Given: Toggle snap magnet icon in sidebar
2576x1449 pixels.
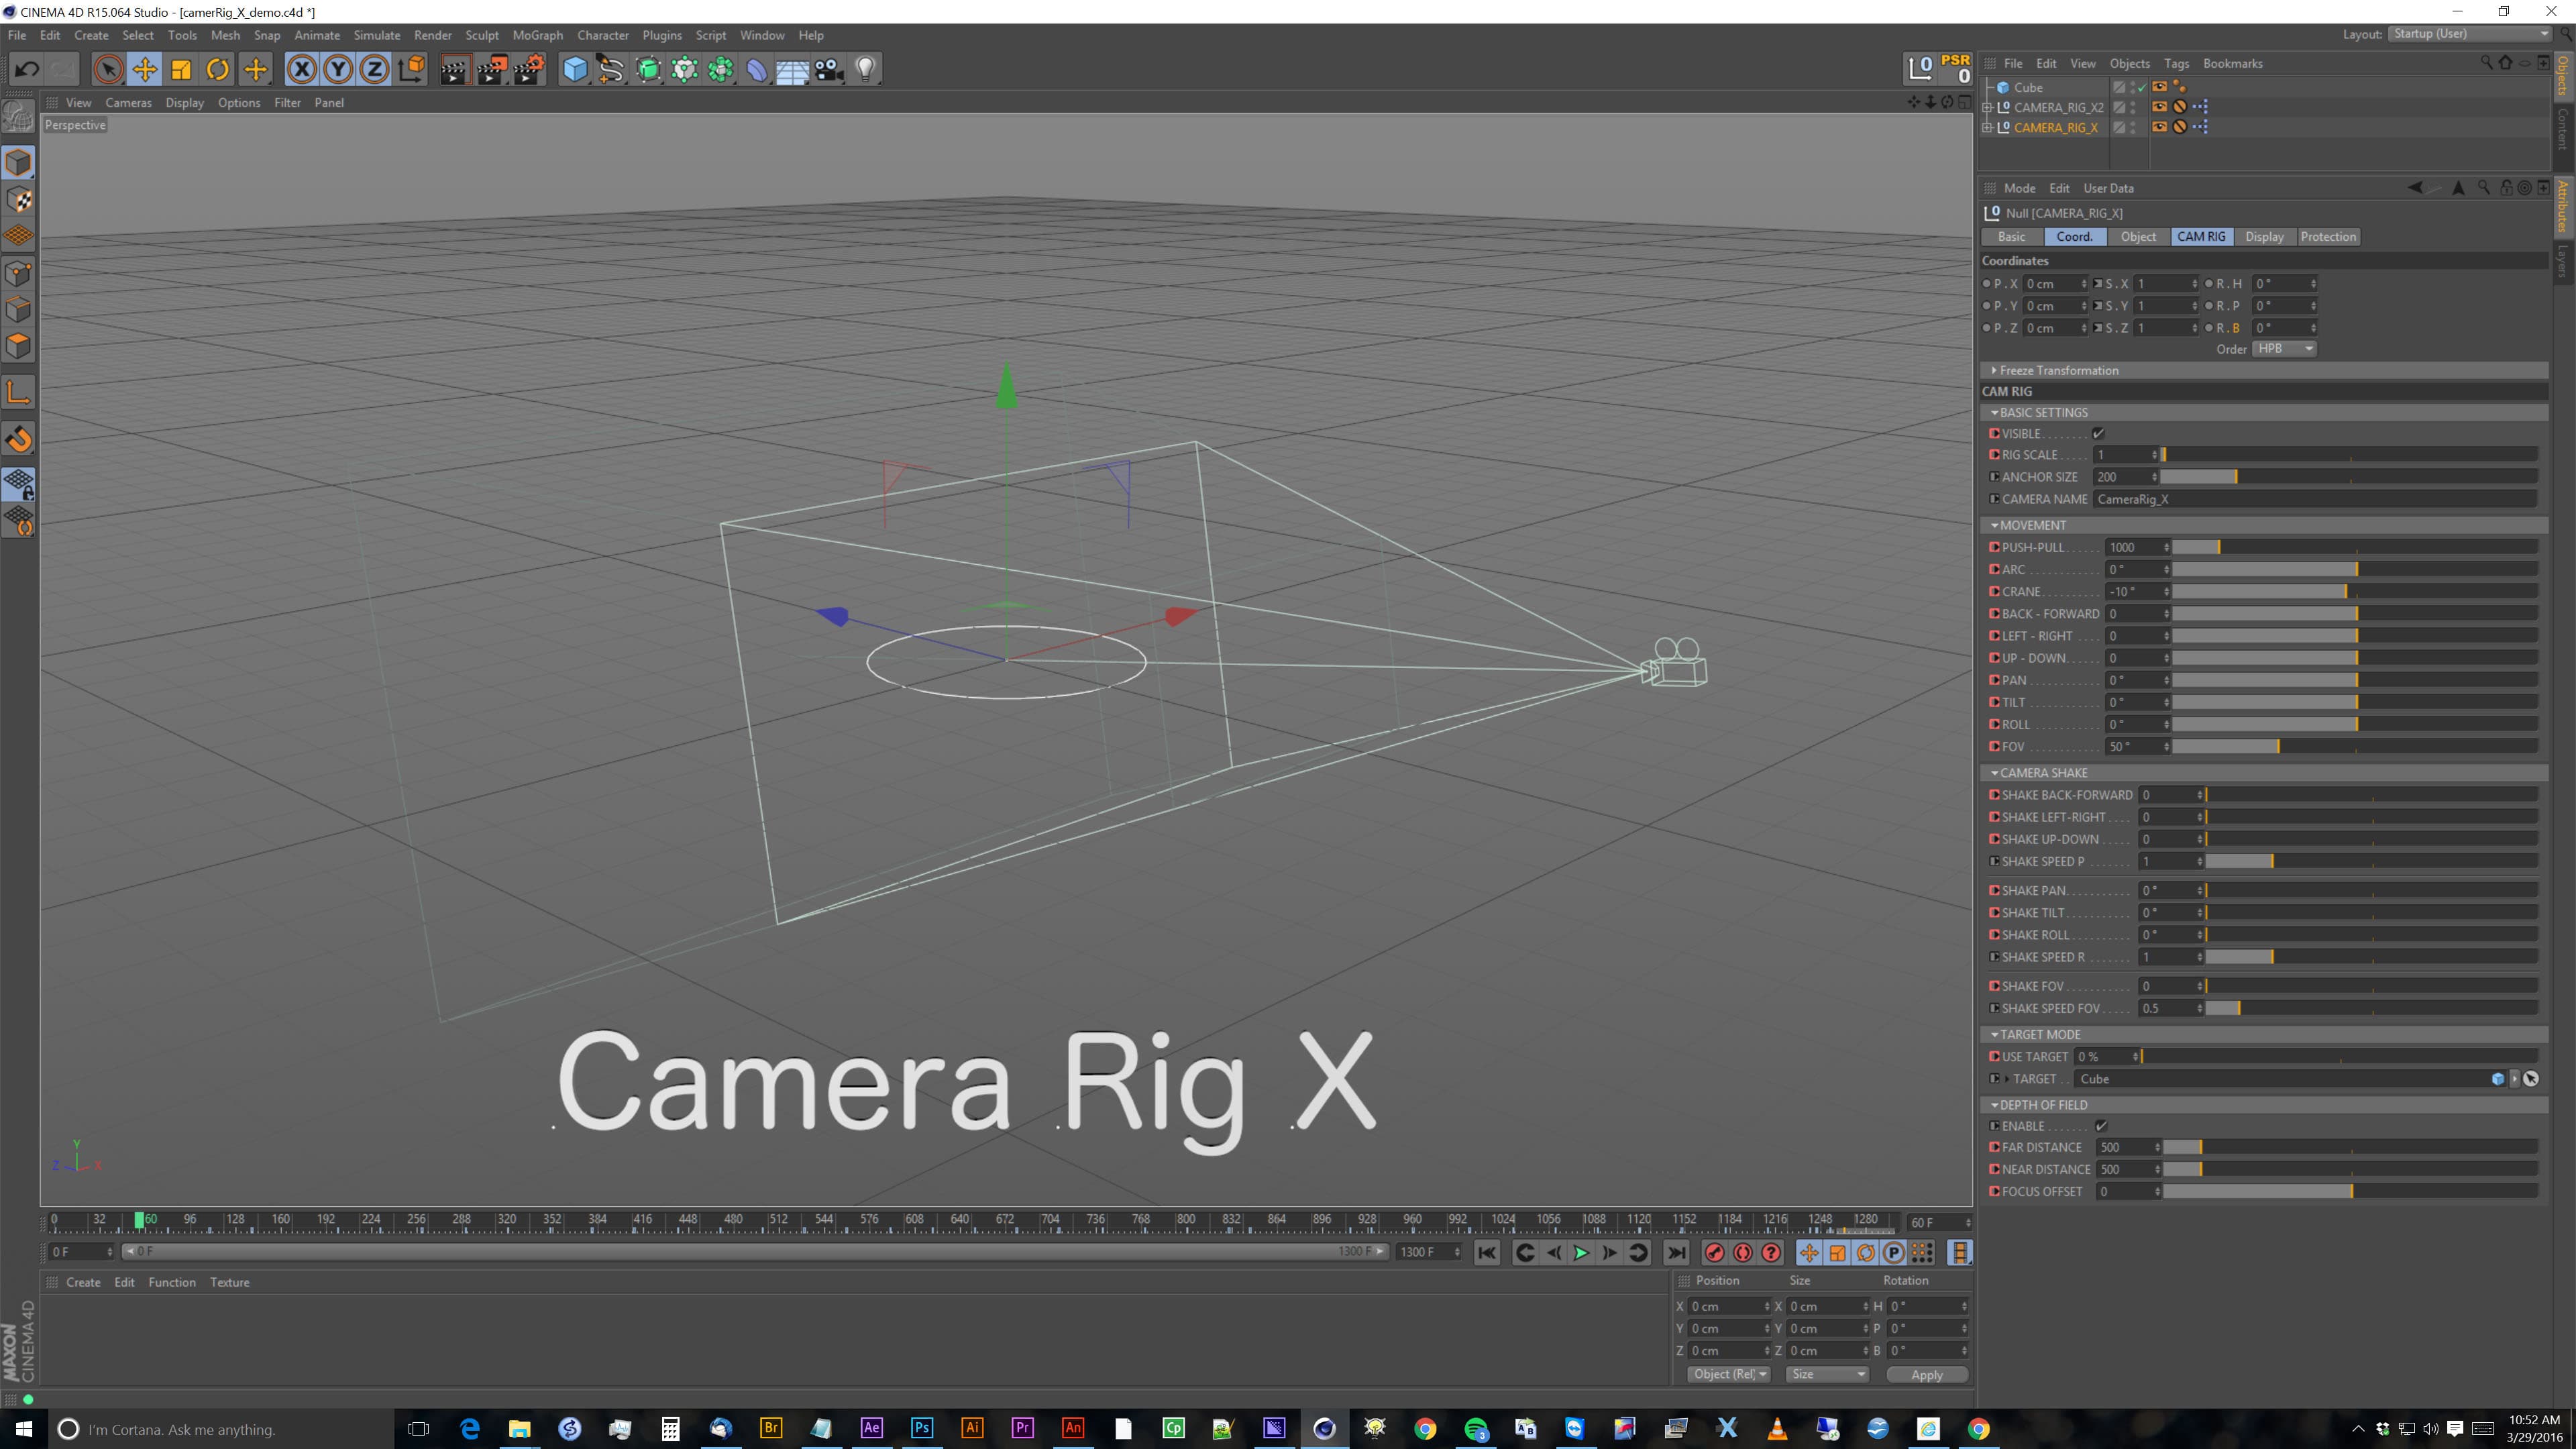Looking at the screenshot, I should [19, 439].
